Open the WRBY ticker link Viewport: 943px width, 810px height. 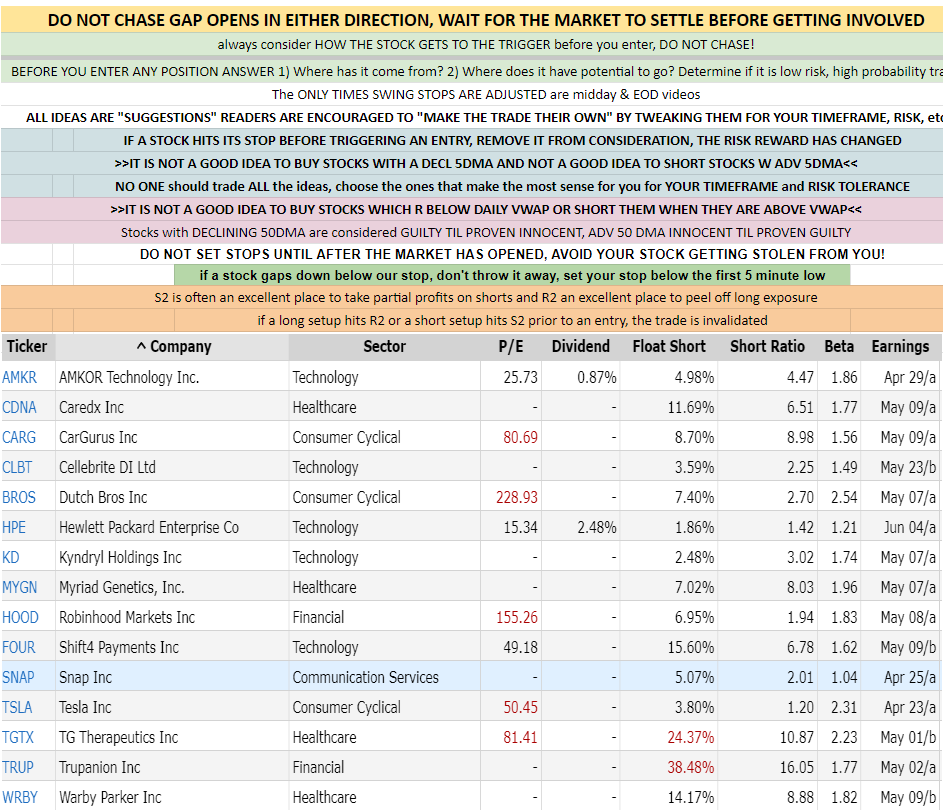click(x=19, y=797)
